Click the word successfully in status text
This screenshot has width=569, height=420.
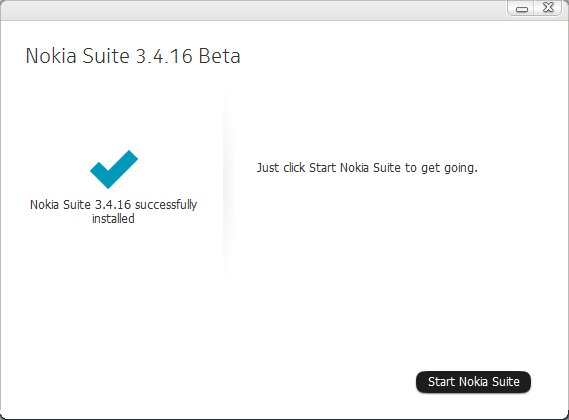coord(166,205)
